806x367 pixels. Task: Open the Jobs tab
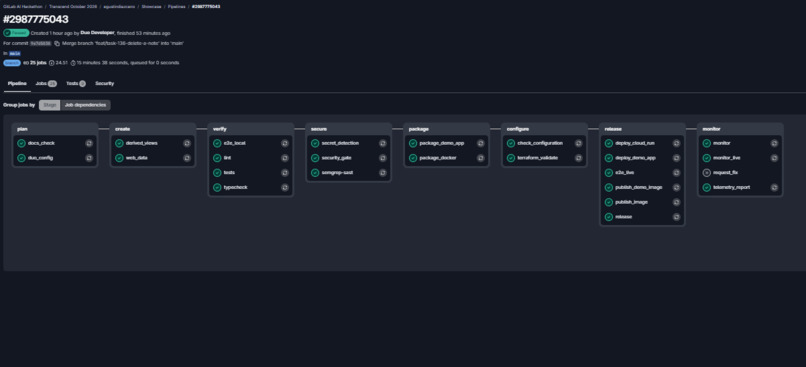(x=46, y=83)
